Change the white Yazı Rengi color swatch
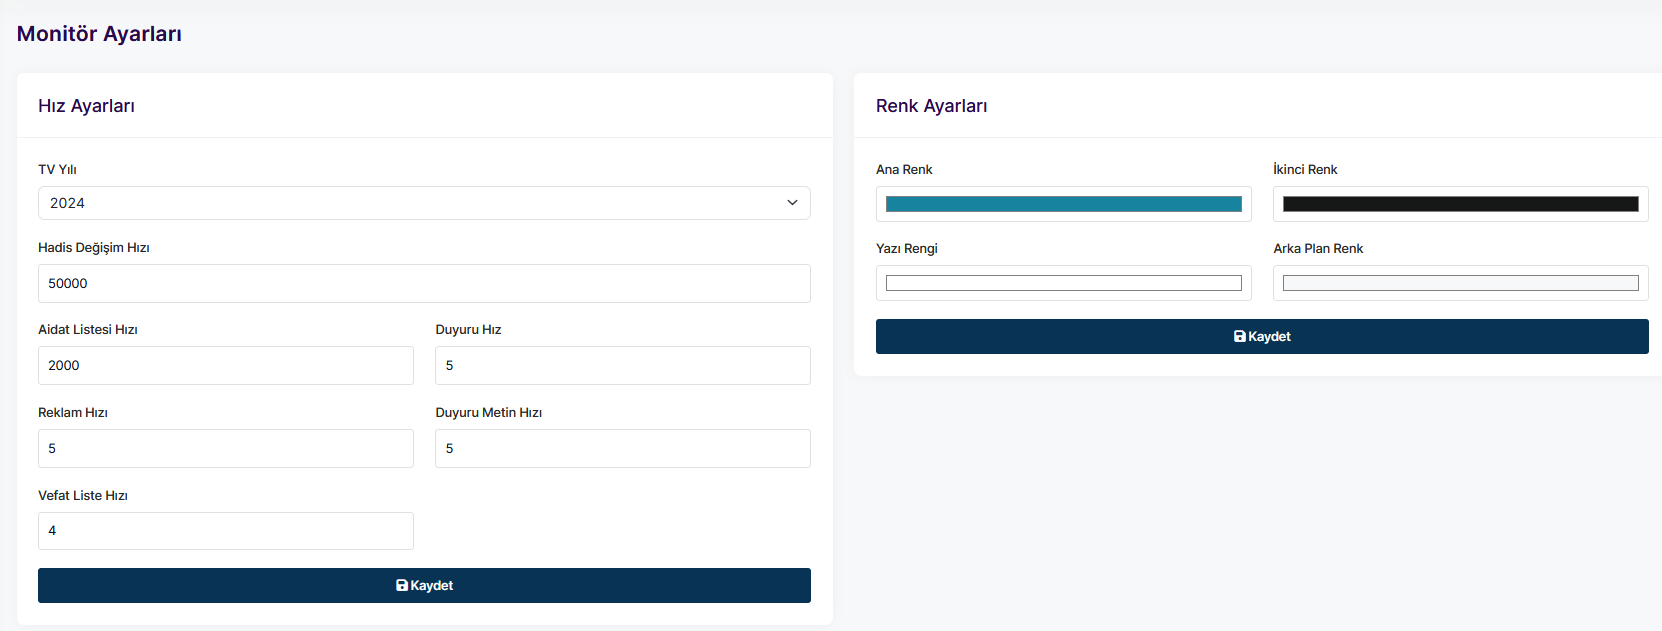1662x631 pixels. pyautogui.click(x=1063, y=283)
